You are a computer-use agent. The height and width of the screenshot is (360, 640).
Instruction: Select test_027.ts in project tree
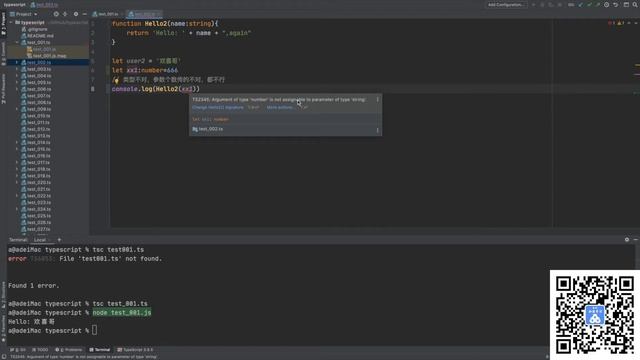click(36, 229)
